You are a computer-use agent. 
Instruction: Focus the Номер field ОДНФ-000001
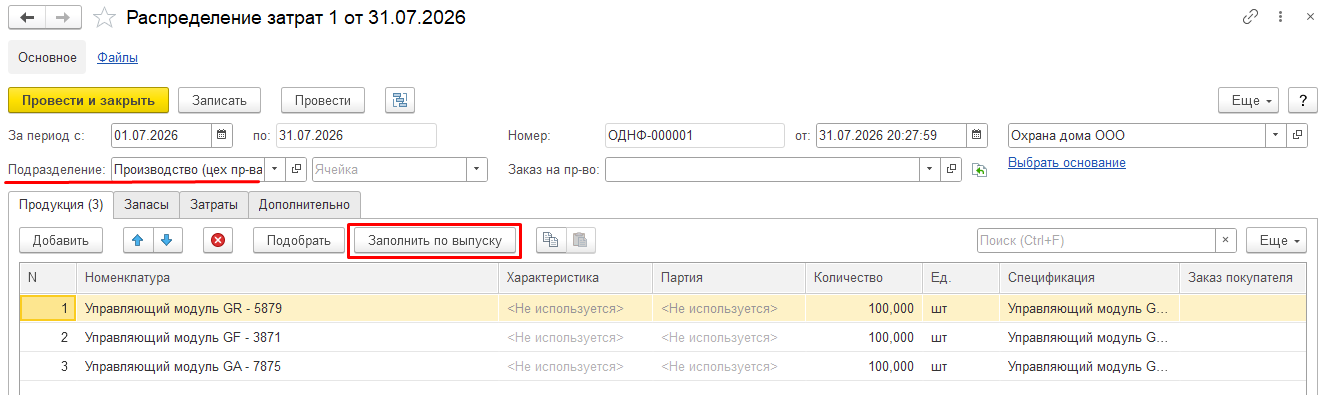click(695, 135)
